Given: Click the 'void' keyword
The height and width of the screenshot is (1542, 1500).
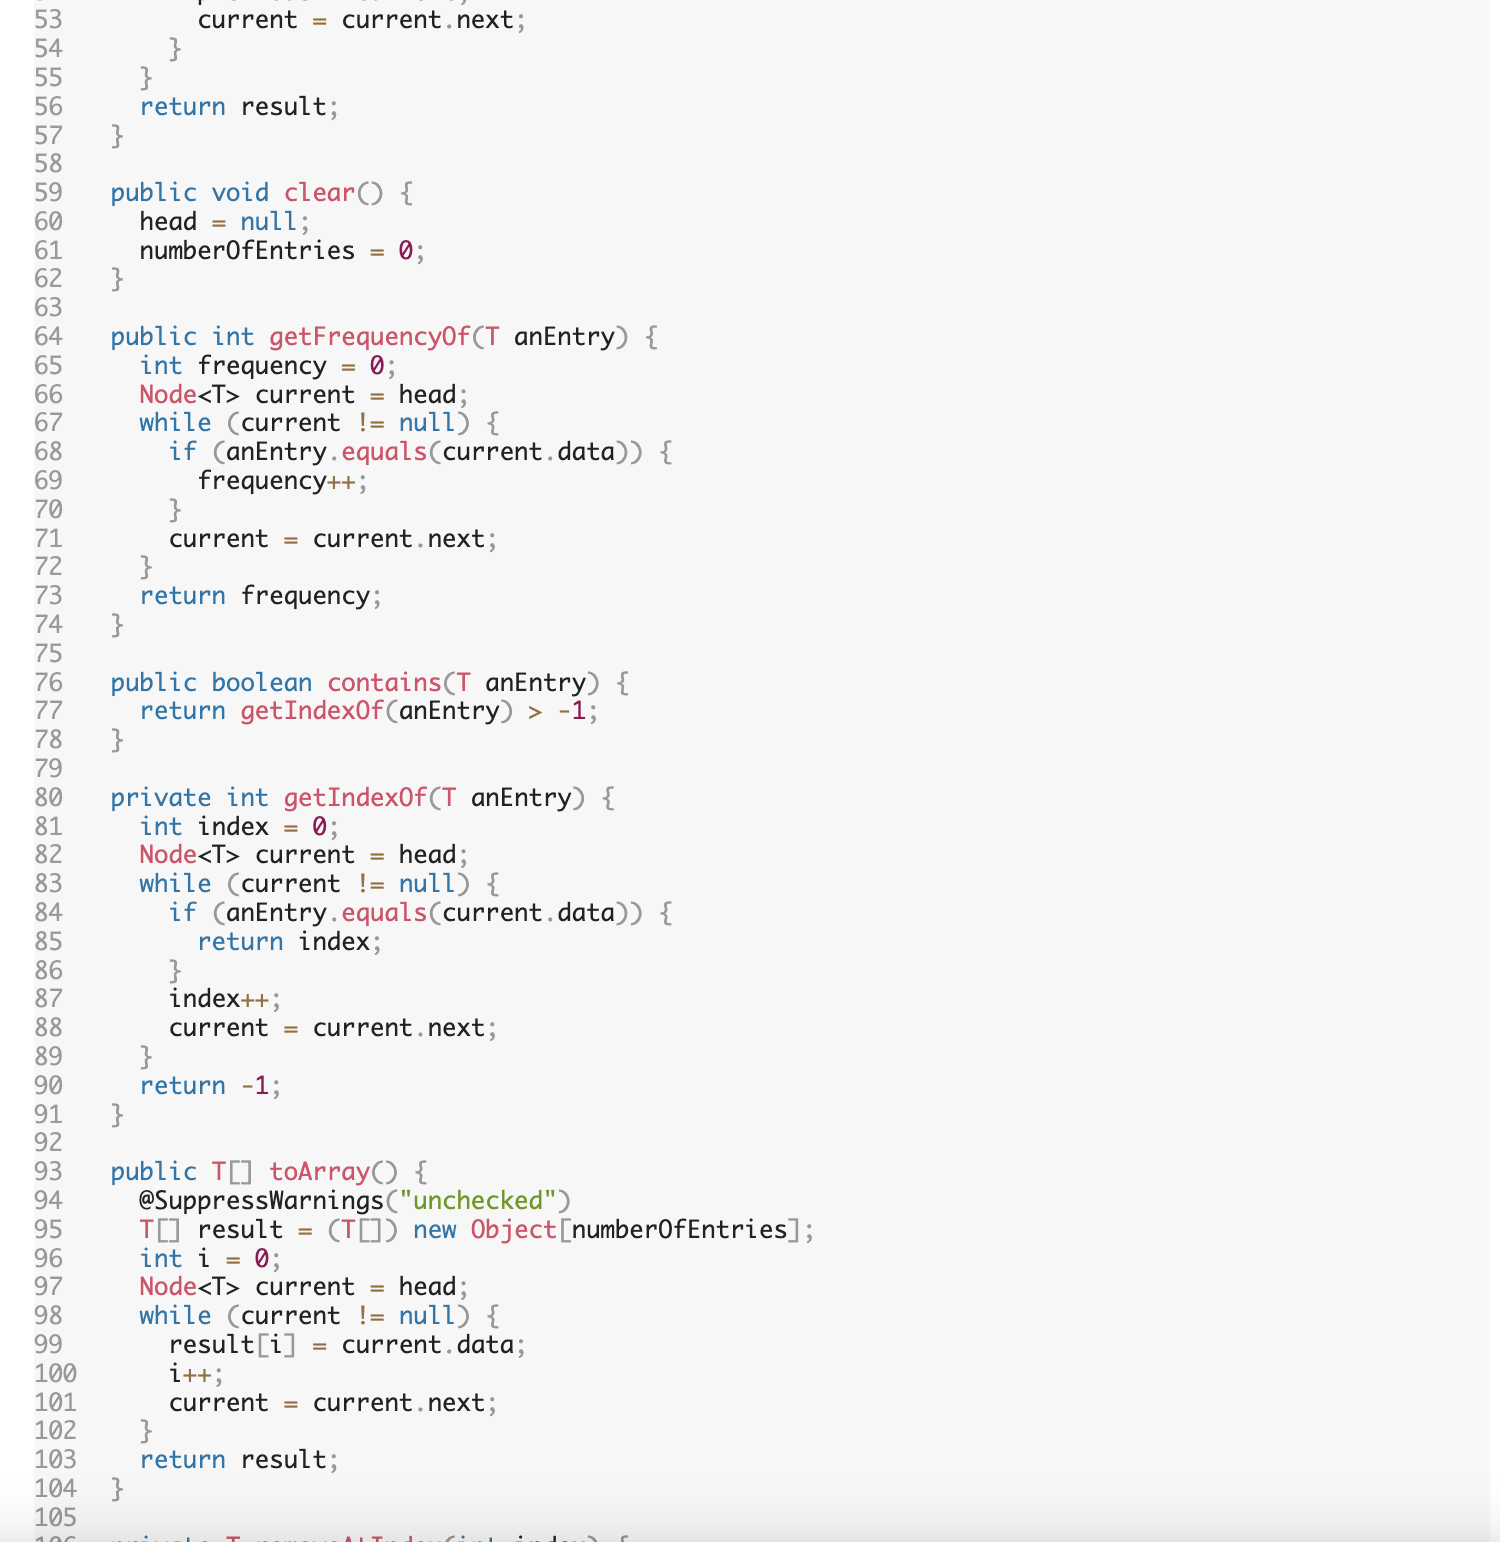Looking at the screenshot, I should pyautogui.click(x=240, y=192).
